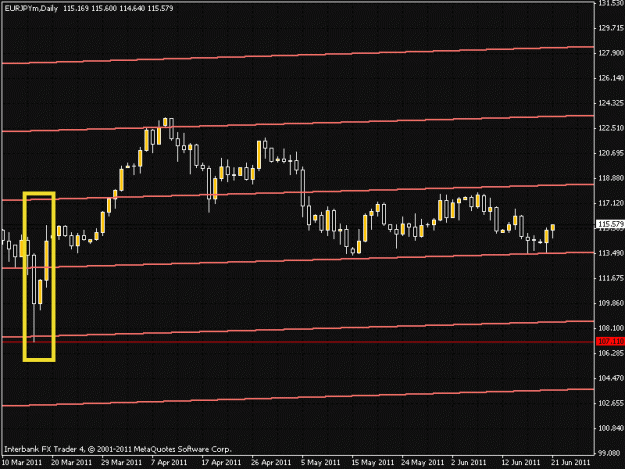Click the 24 May 2011 date label

coord(423,462)
